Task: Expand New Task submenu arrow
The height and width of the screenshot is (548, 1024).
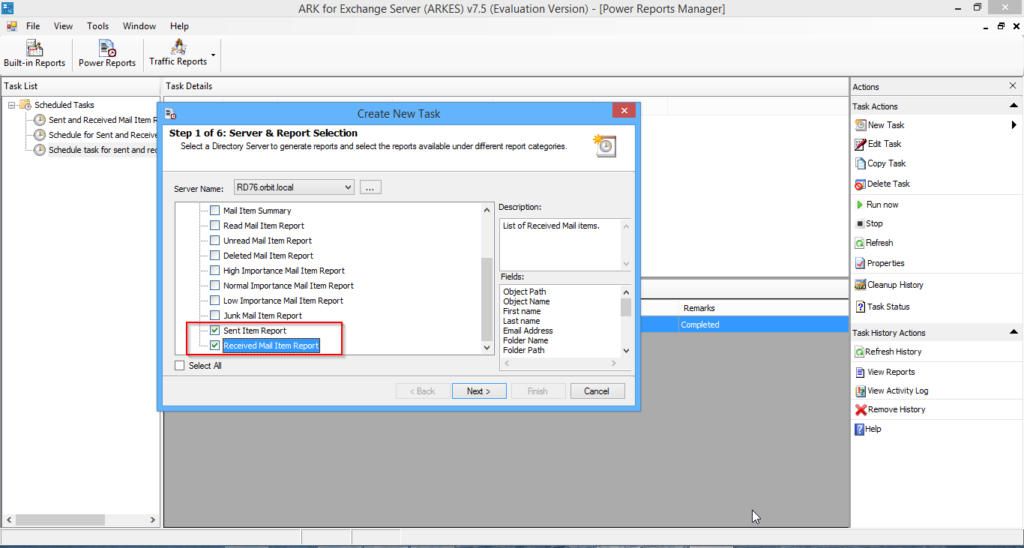Action: click(x=1014, y=125)
